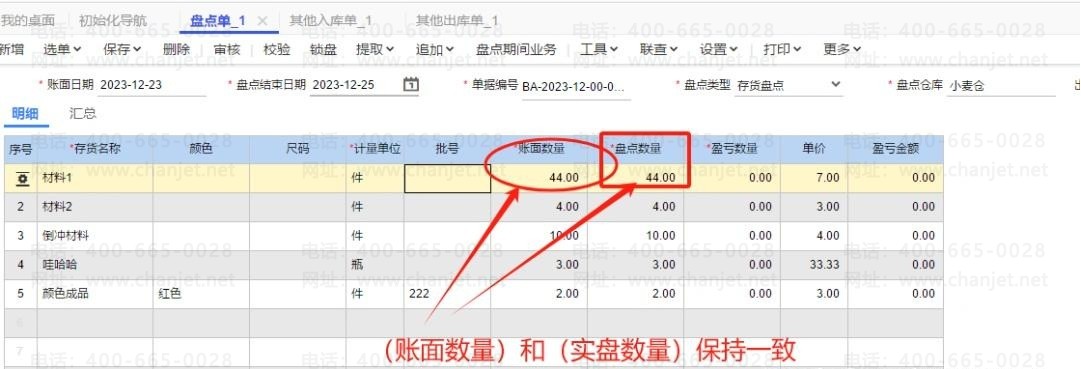This screenshot has width=1081, height=369.
Task: Switch to 其他入库单_1 tab
Action: coord(331,21)
